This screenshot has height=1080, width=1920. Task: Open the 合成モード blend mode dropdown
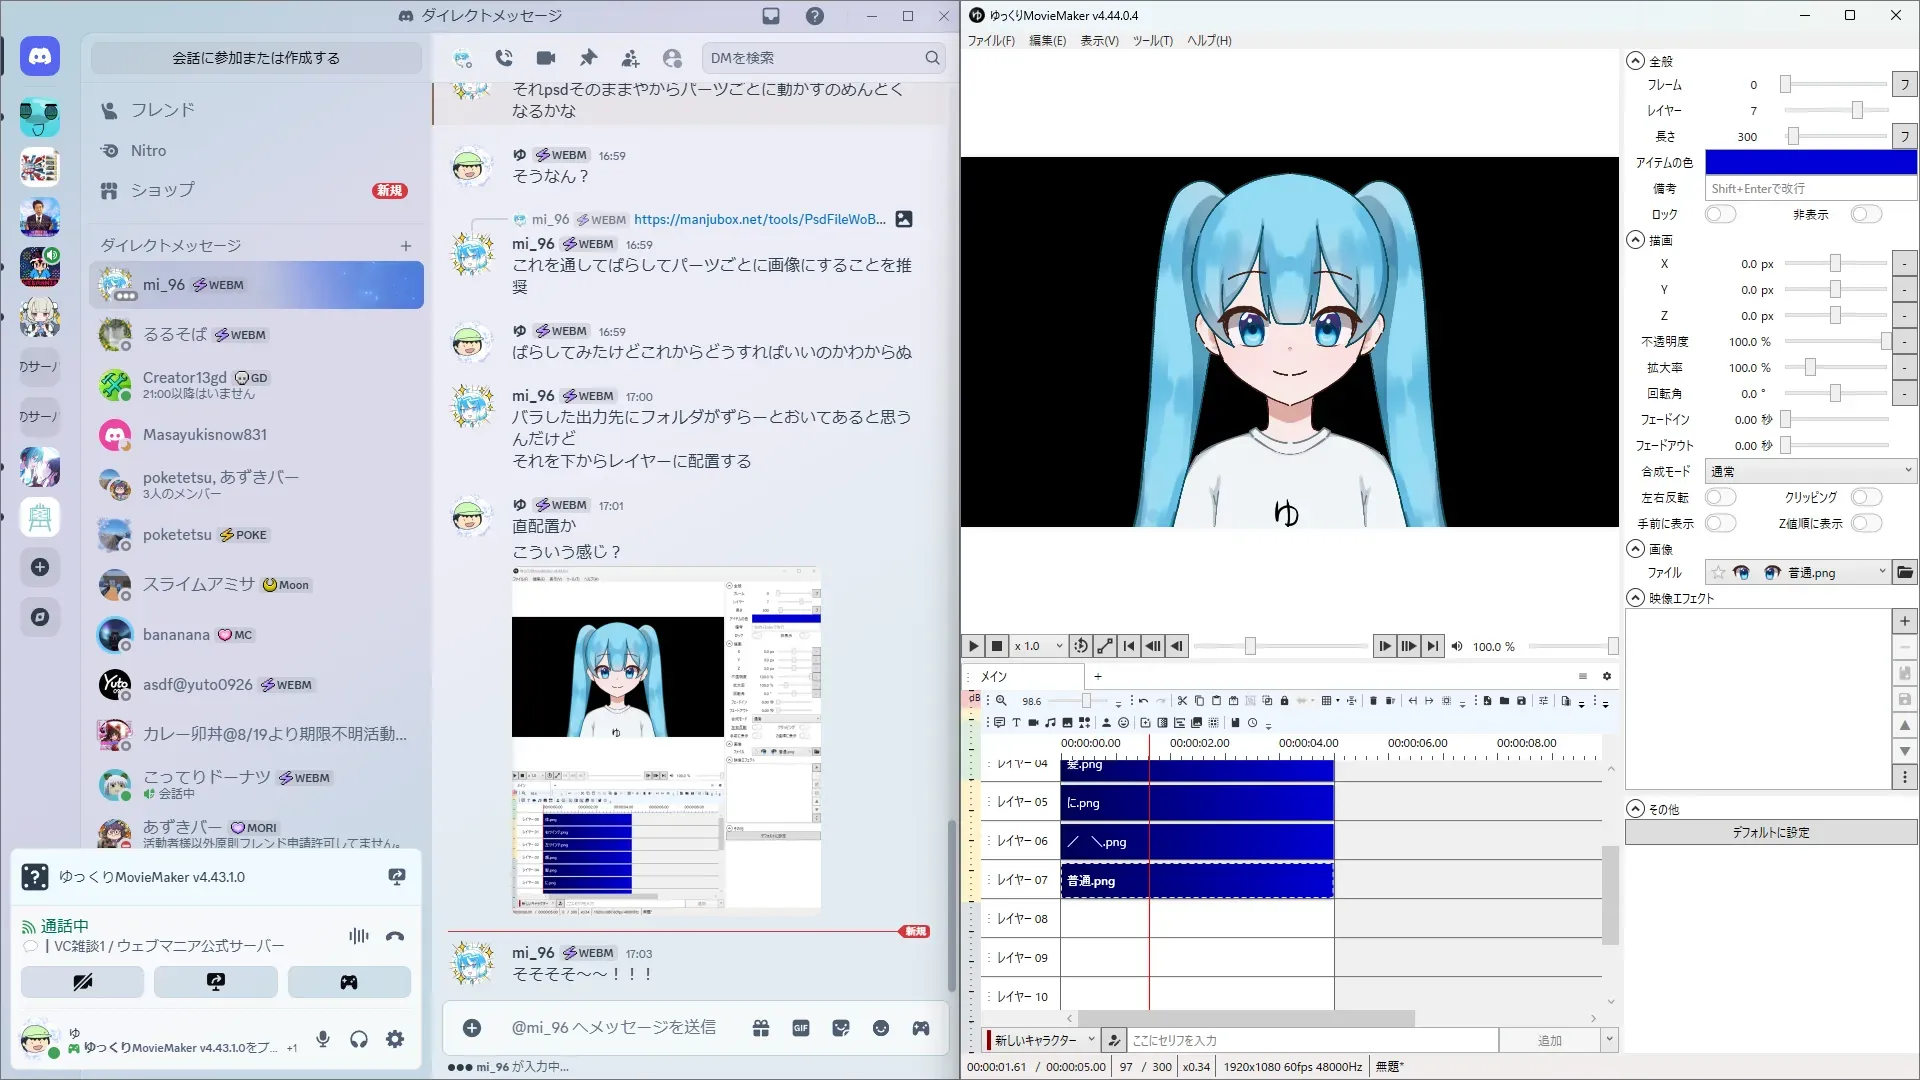1810,471
